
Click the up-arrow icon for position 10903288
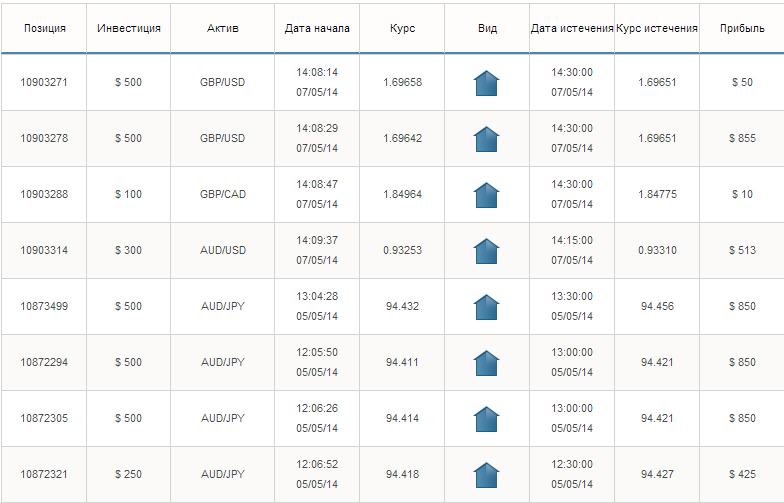(486, 195)
